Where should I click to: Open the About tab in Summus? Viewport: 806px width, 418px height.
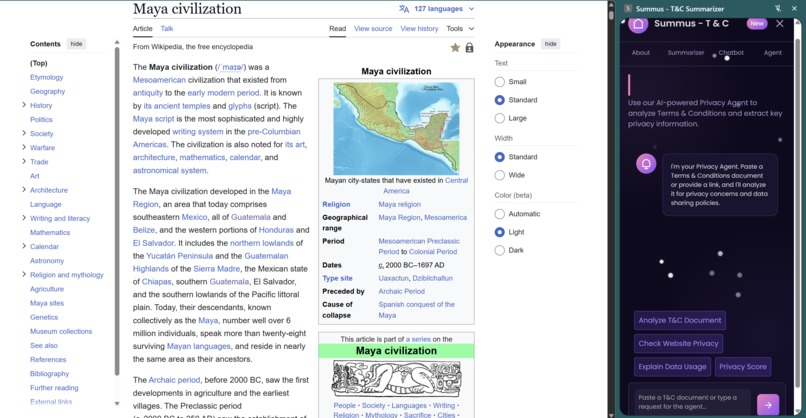pos(640,52)
